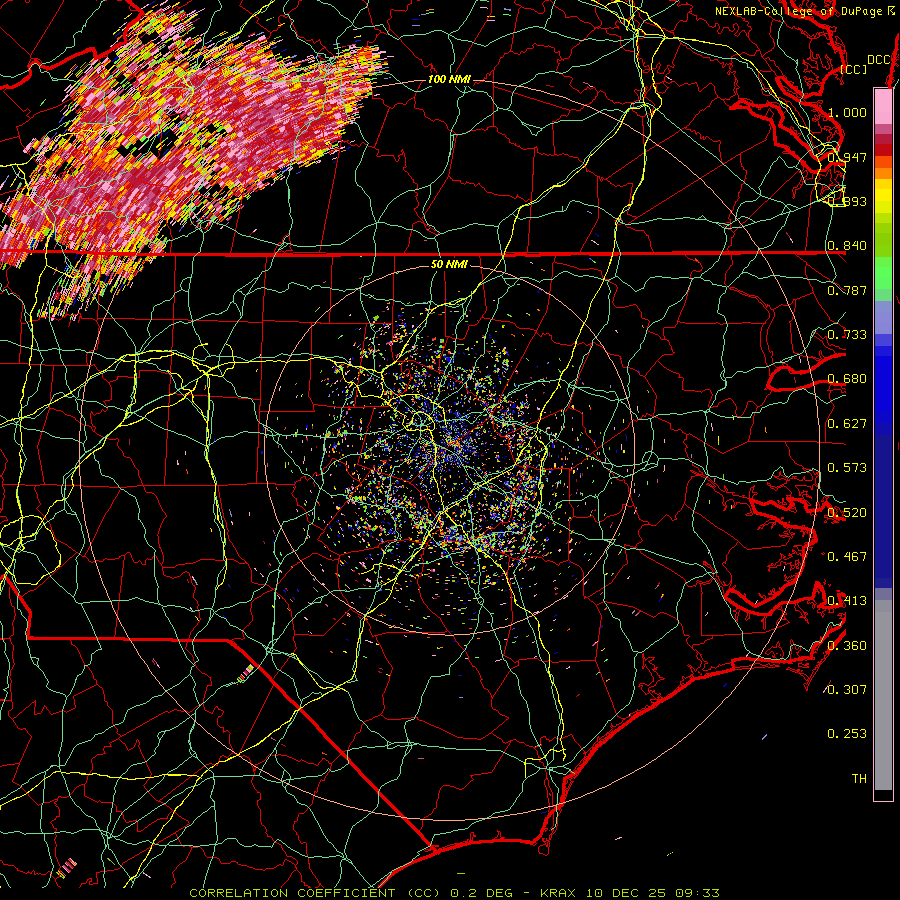Select the 0.307 scale value
This screenshot has width=900, height=900.
click(847, 690)
